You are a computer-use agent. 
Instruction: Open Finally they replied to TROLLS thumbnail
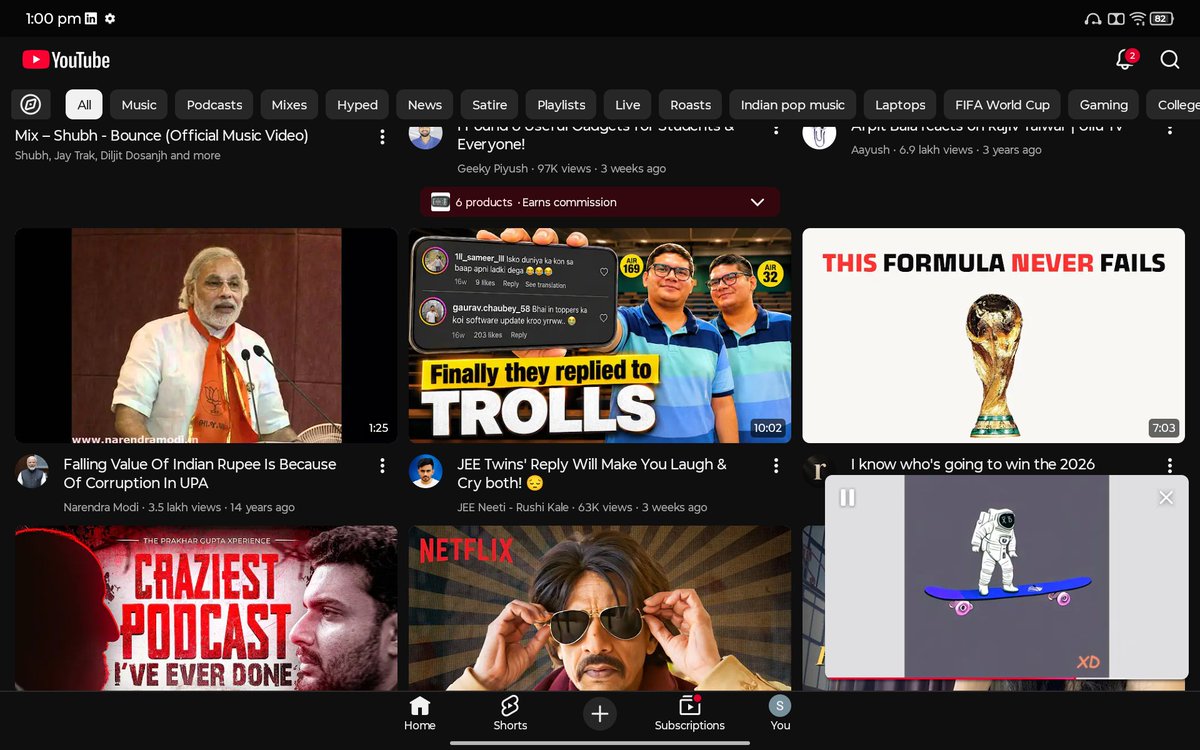click(x=600, y=335)
